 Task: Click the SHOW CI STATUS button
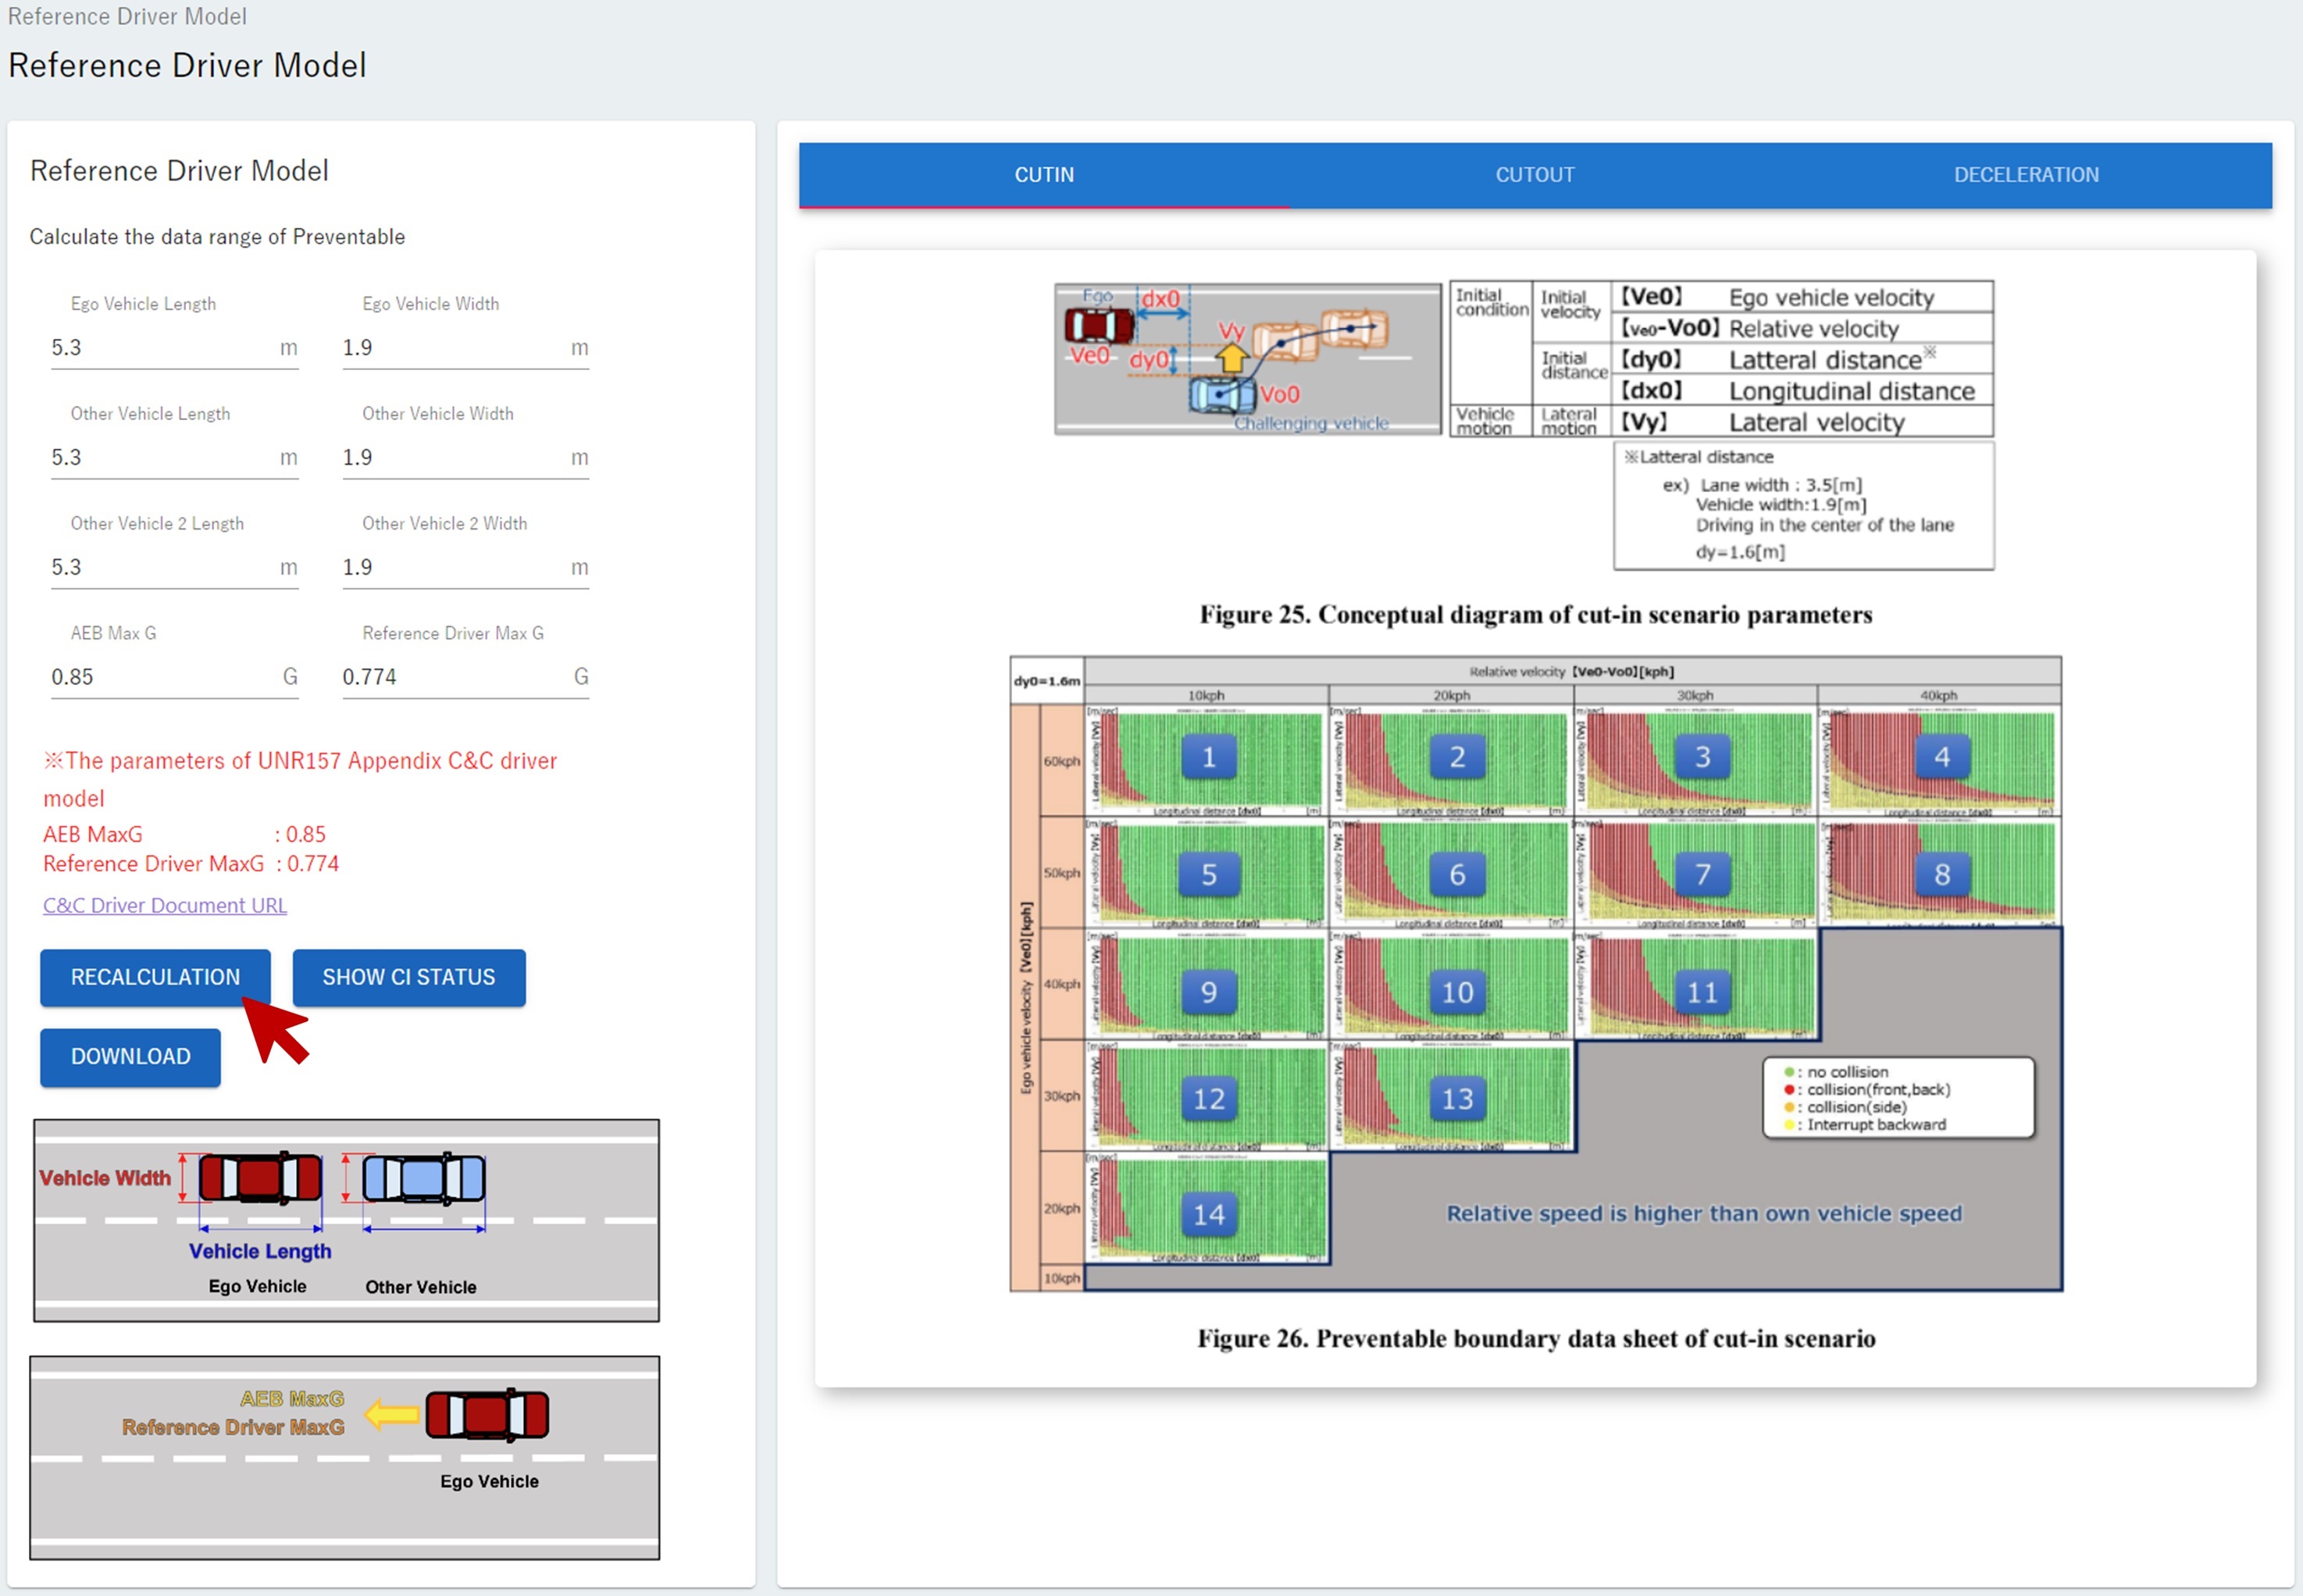(408, 977)
